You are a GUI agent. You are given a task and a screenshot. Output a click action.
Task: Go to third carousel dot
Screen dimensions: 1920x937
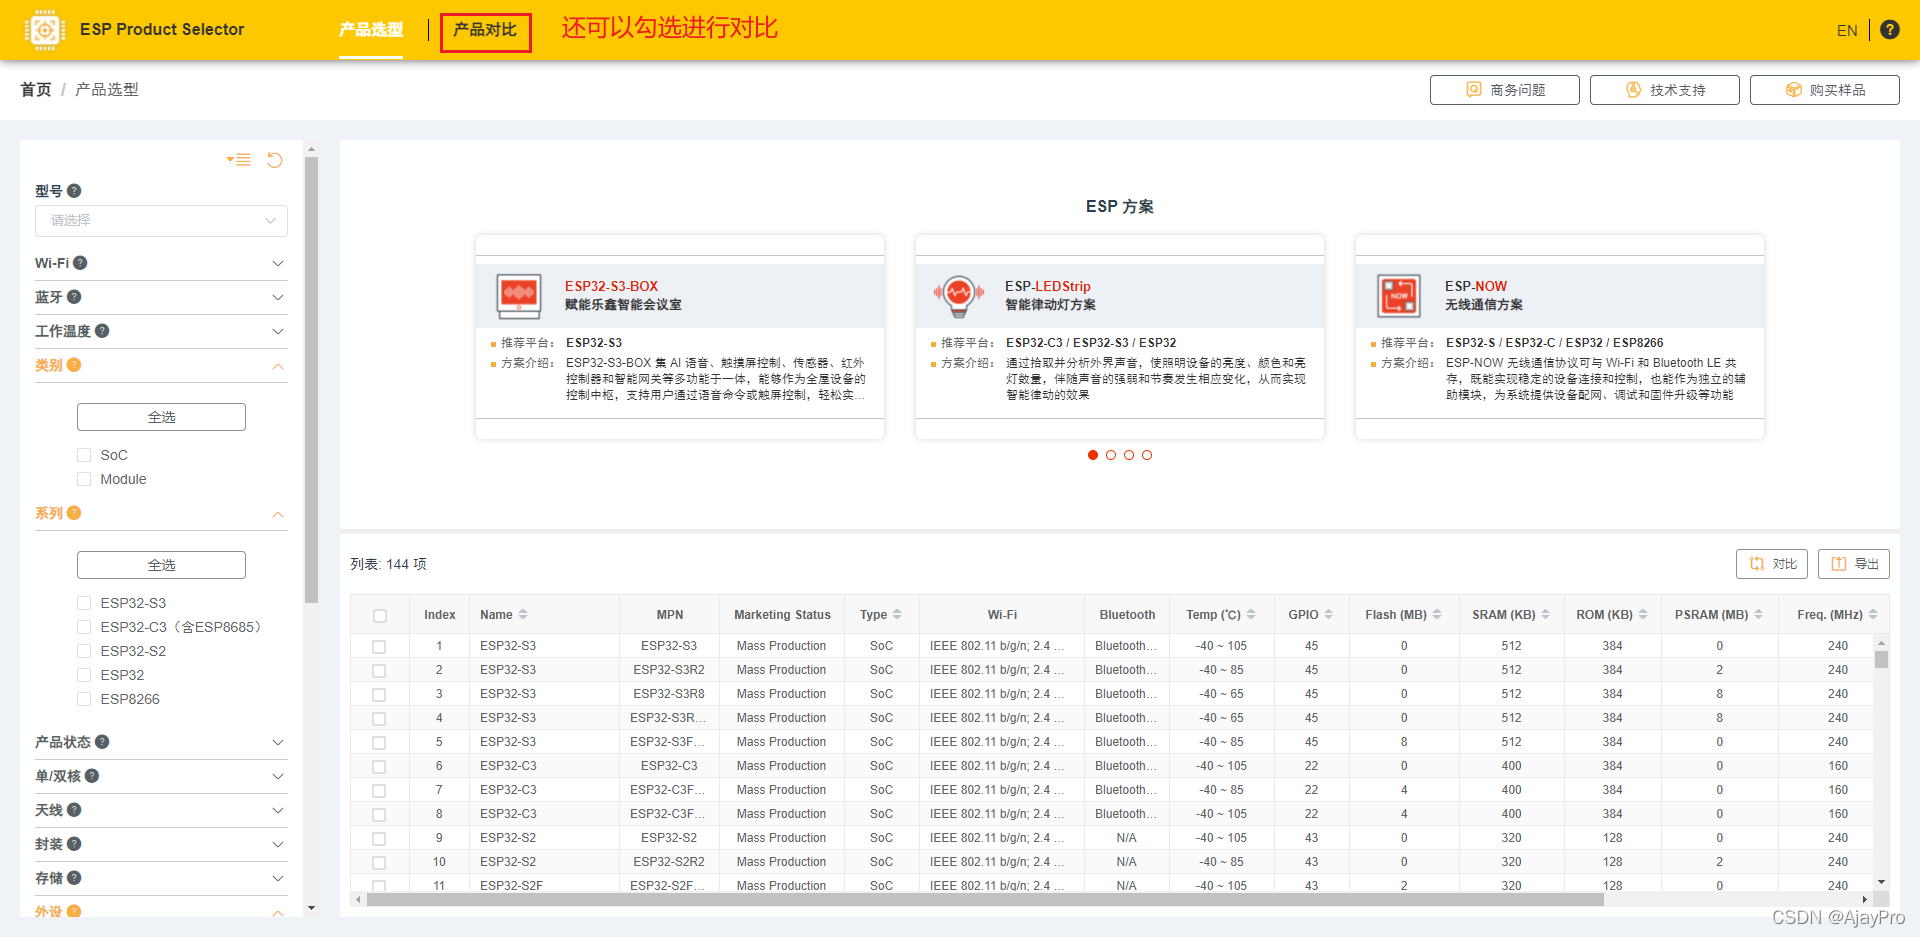(x=1129, y=455)
